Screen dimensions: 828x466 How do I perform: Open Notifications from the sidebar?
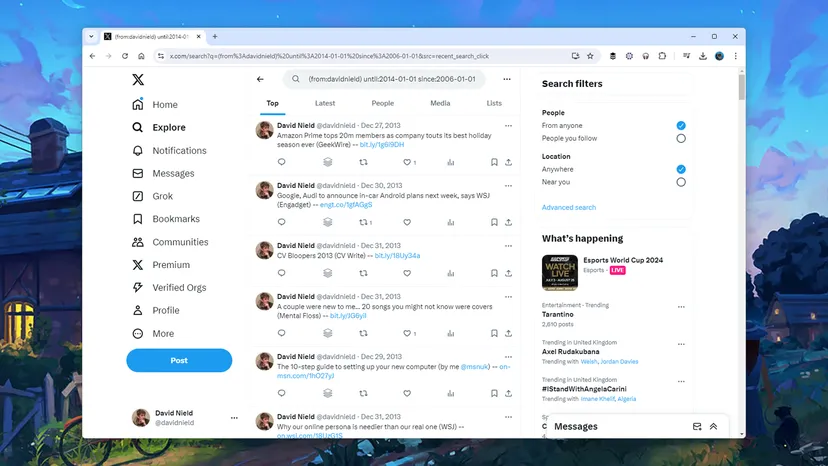coord(169,151)
